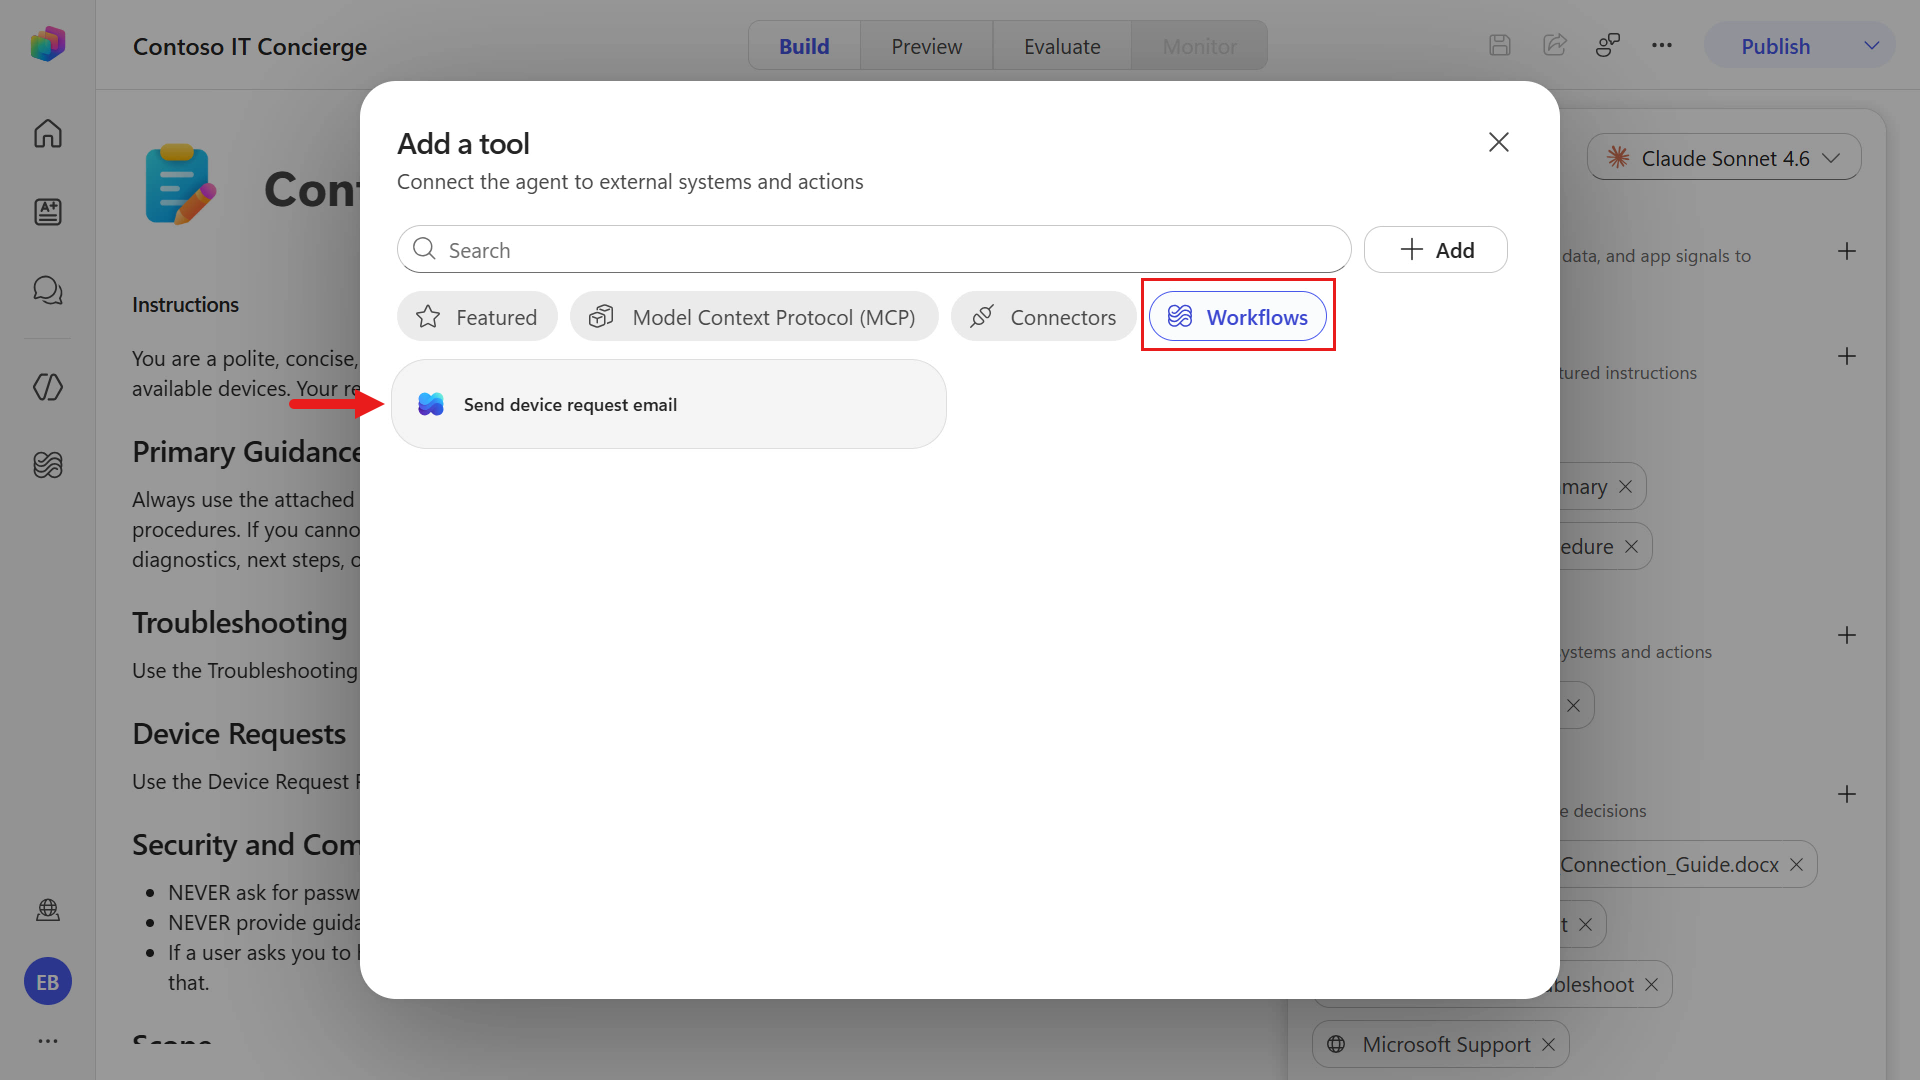Remove the chip ending in 'mary'
The height and width of the screenshot is (1080, 1920).
click(1625, 487)
